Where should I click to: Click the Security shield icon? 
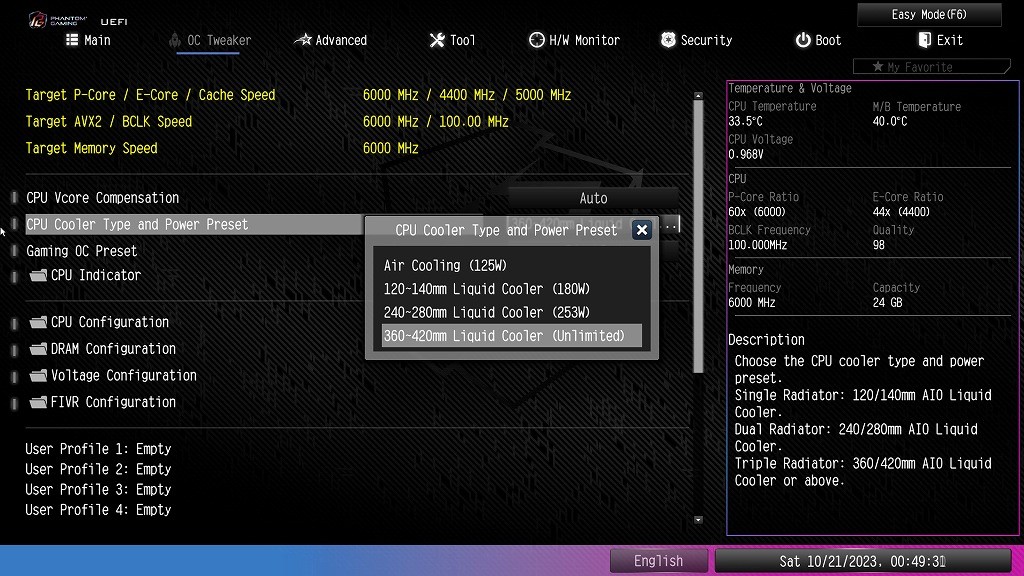point(668,40)
